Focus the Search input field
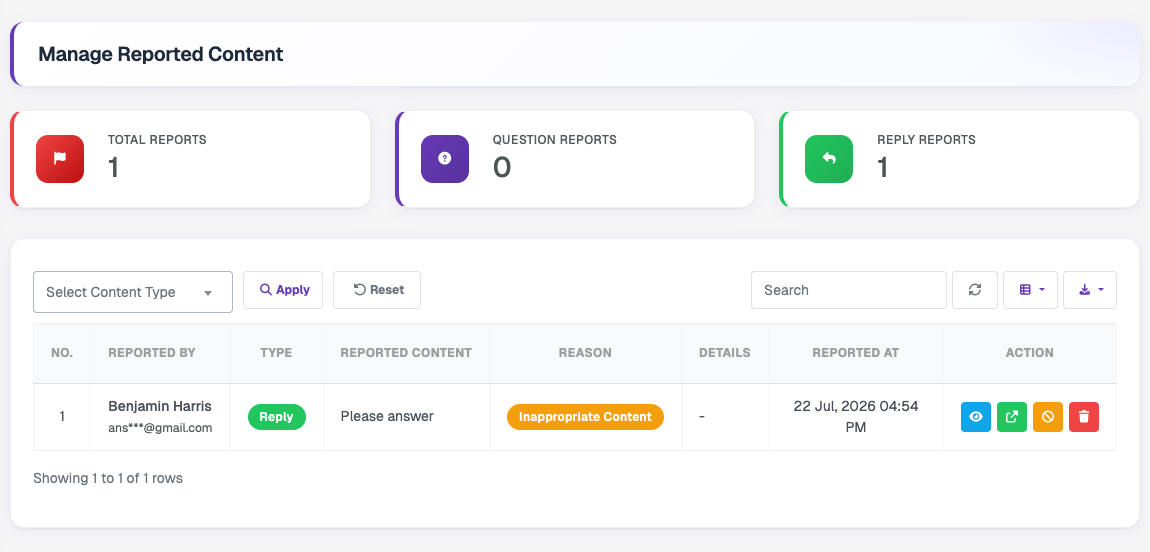This screenshot has height=552, width=1150. tap(849, 290)
